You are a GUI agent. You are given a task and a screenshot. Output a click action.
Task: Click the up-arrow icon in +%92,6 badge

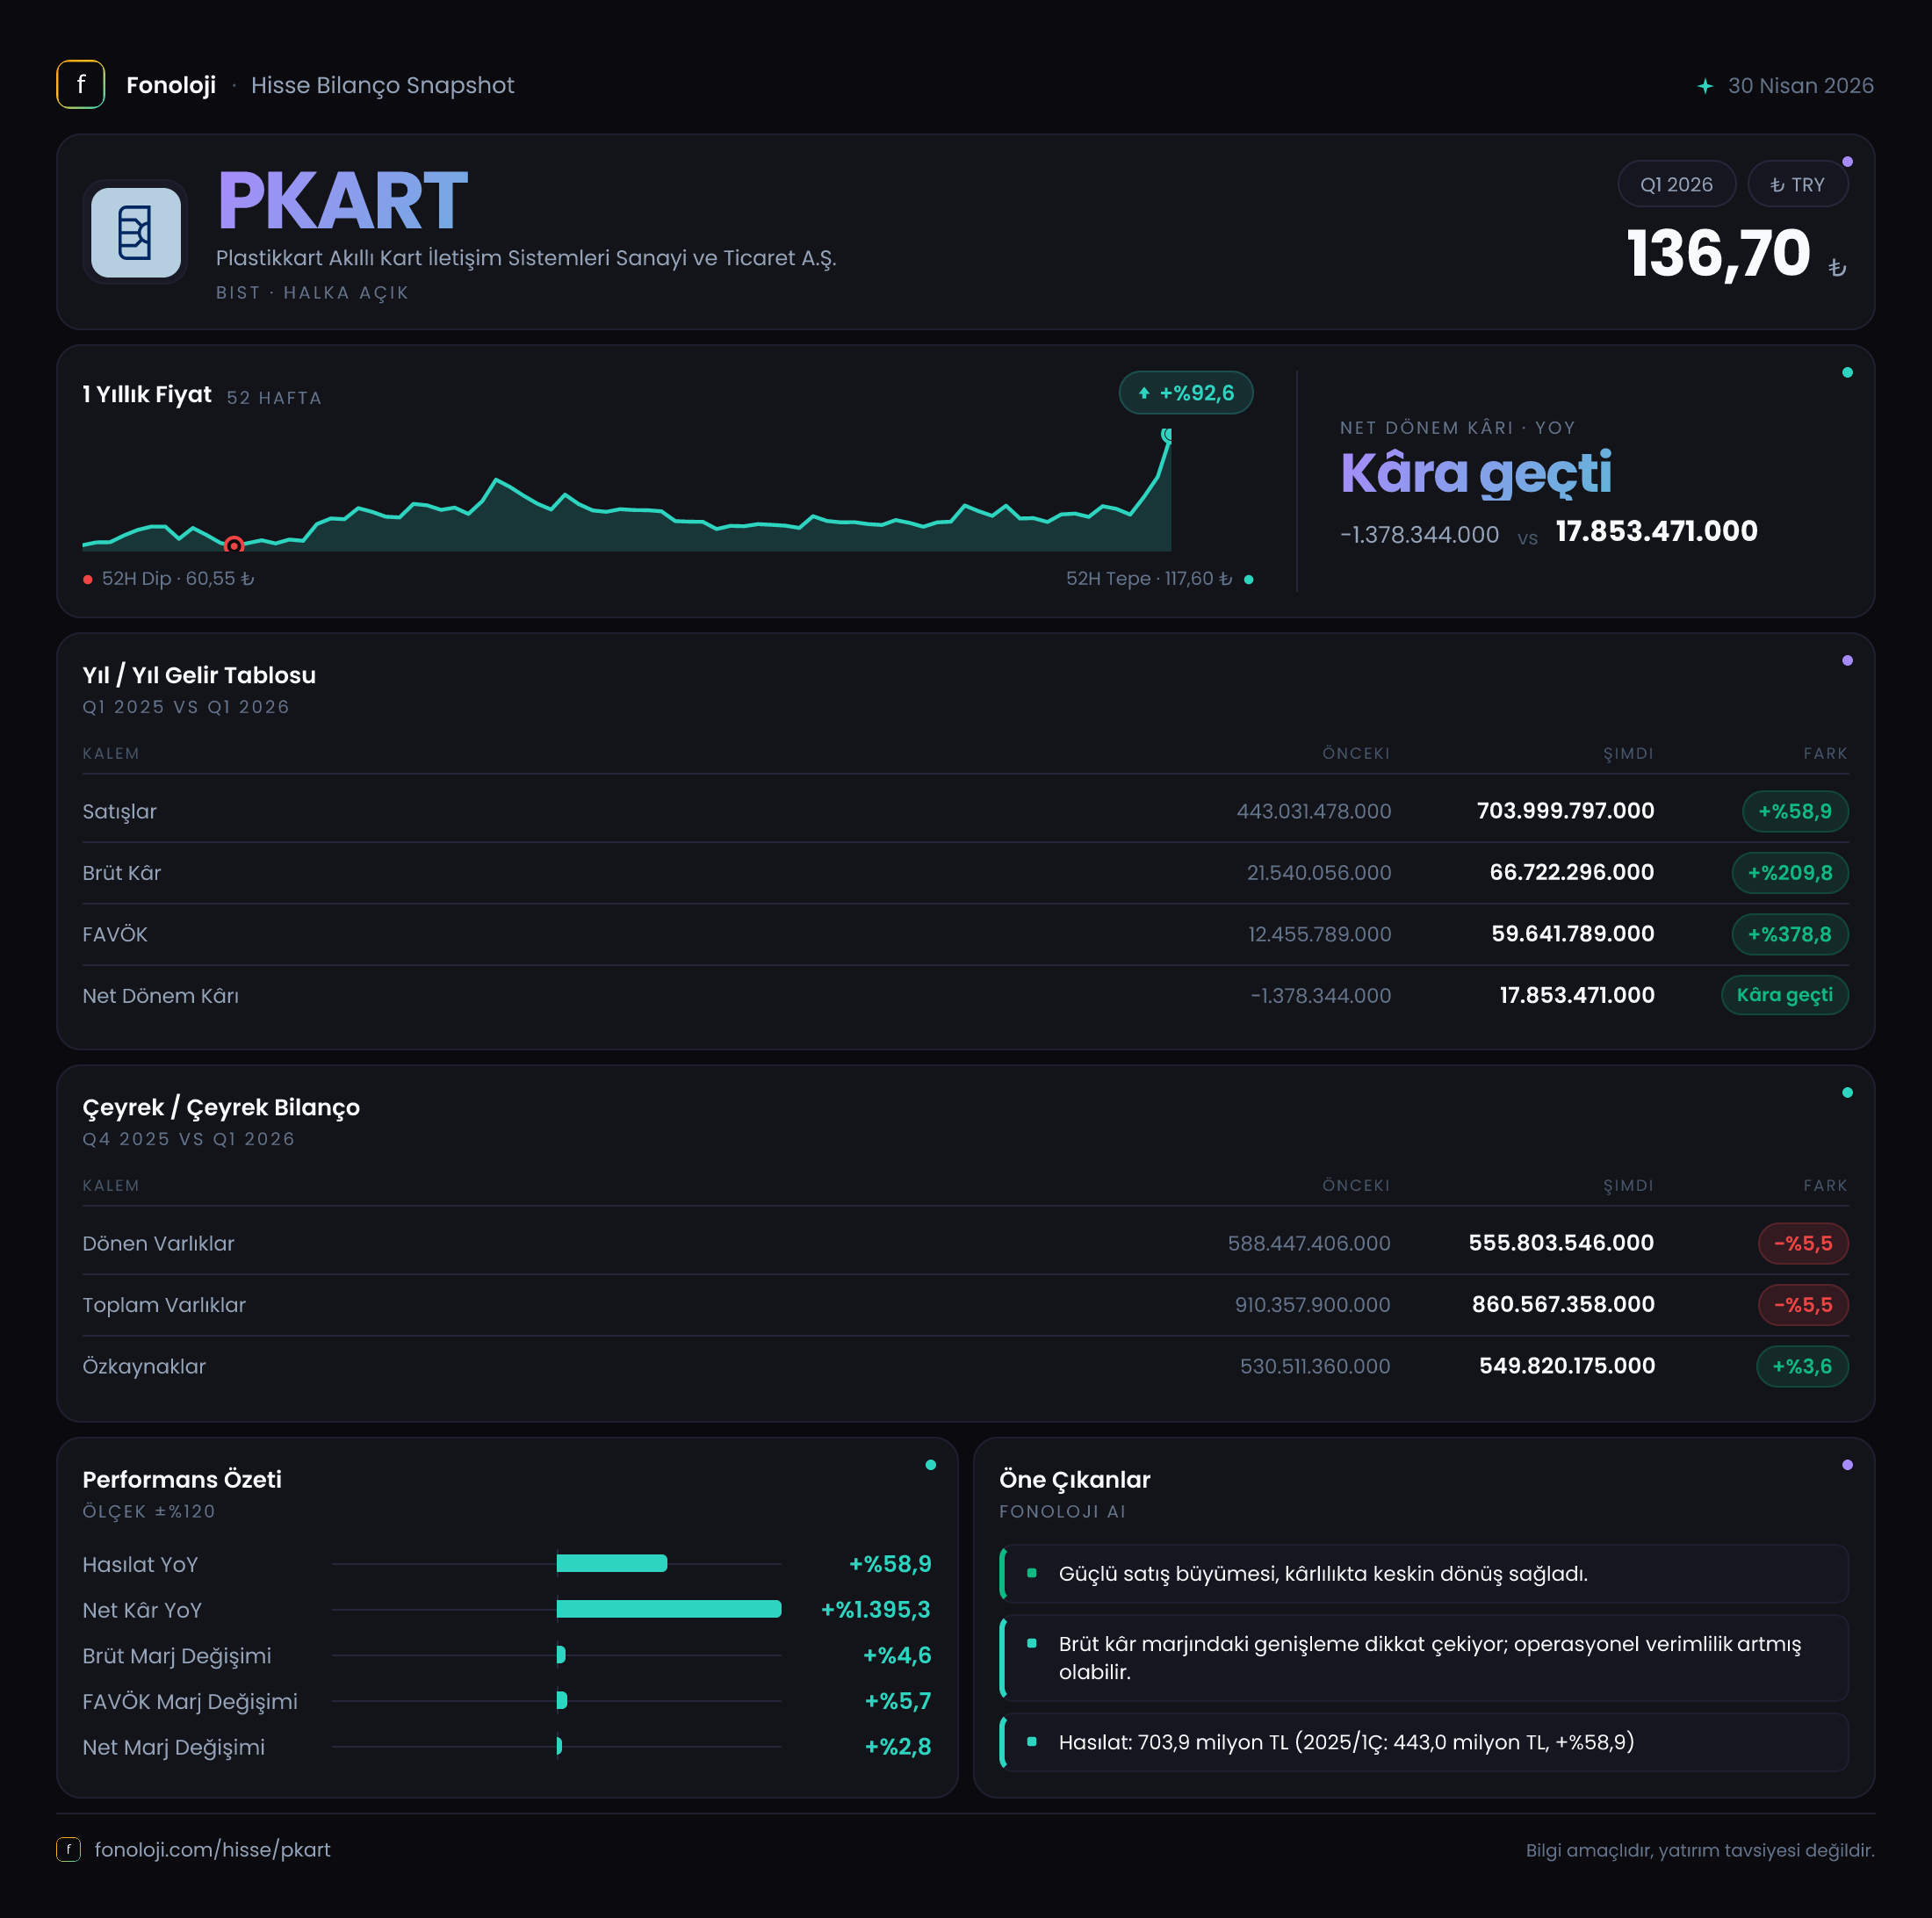[x=1144, y=393]
